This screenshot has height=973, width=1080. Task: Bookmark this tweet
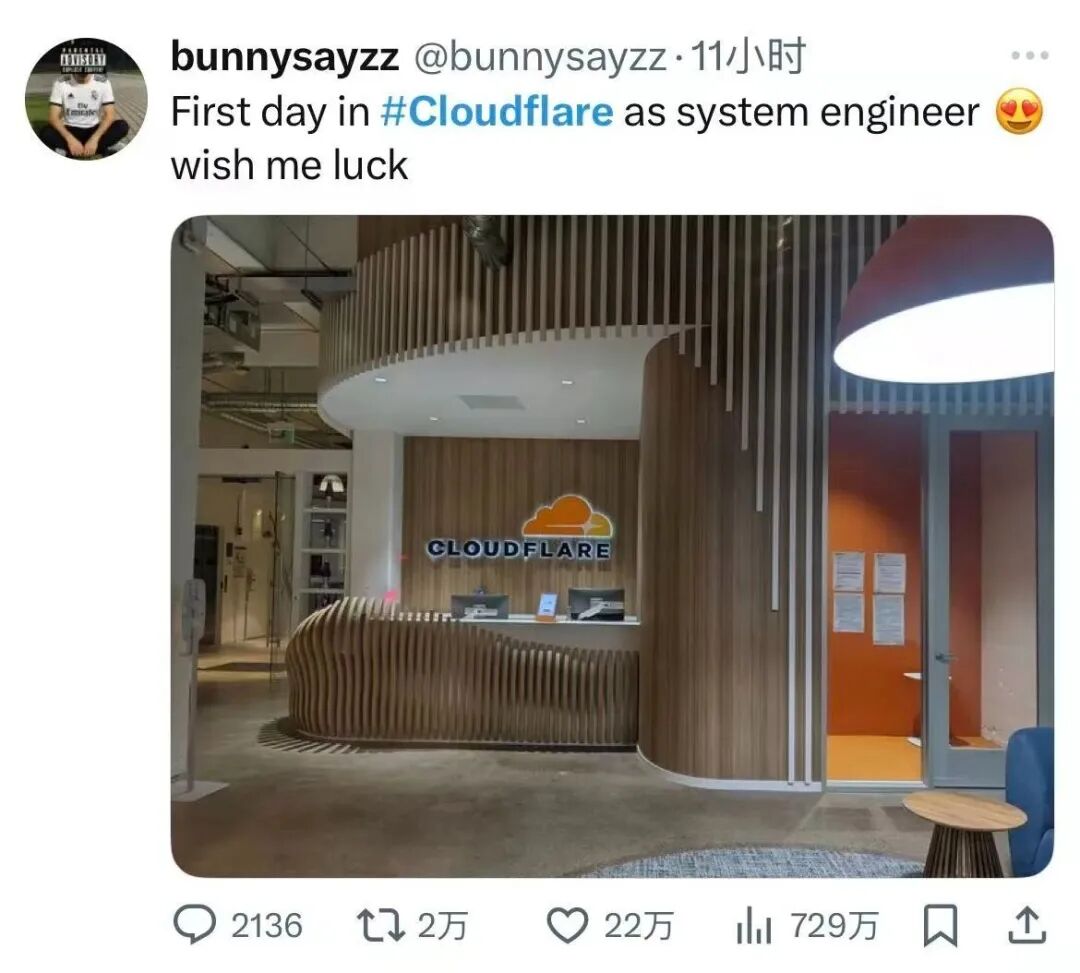tap(939, 926)
